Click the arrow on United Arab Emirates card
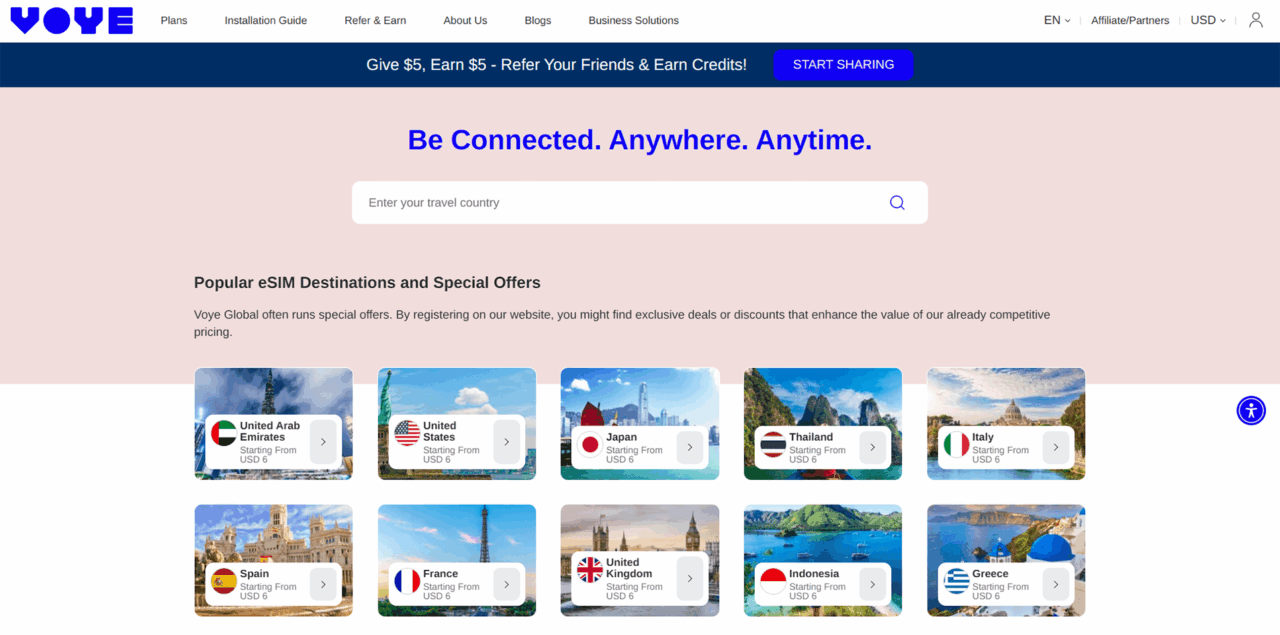Viewport: 1280px width, 635px height. point(323,442)
